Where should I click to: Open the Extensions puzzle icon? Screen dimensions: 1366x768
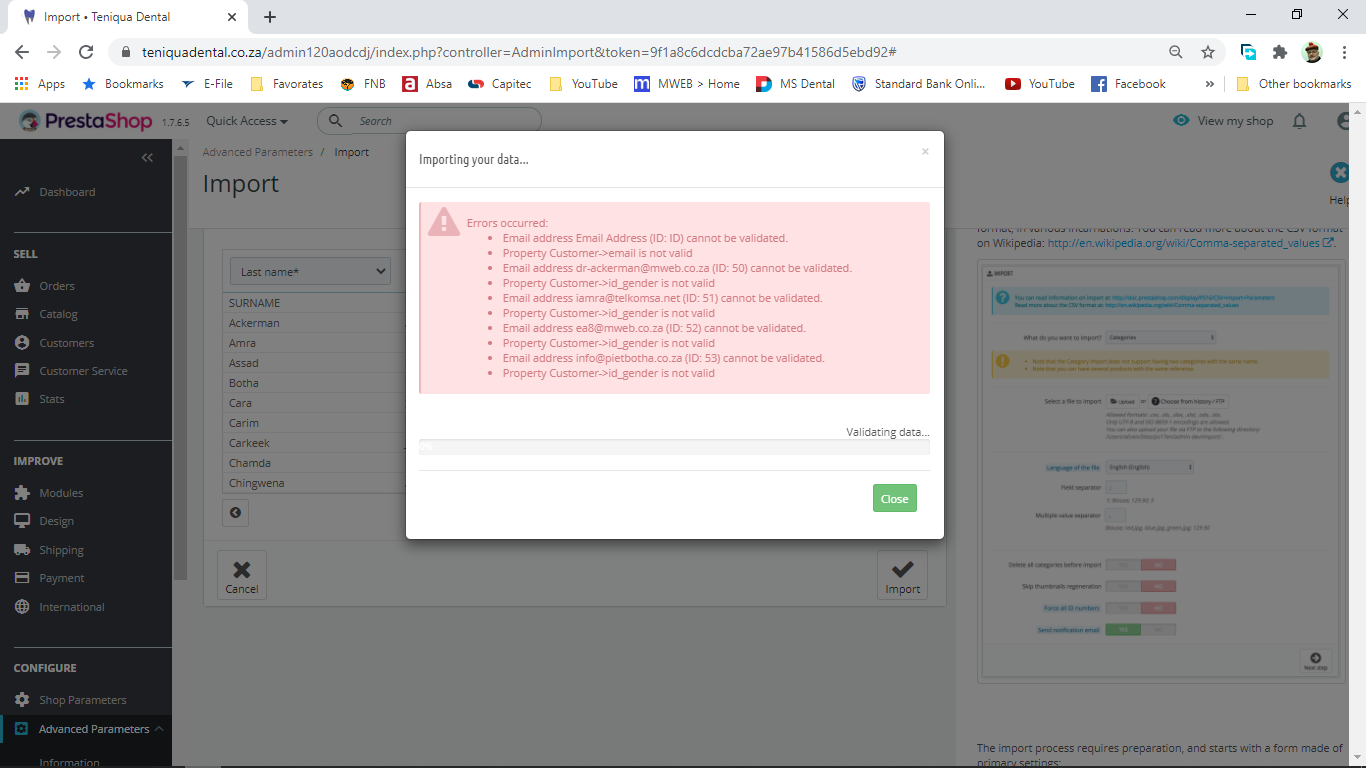[x=1280, y=52]
